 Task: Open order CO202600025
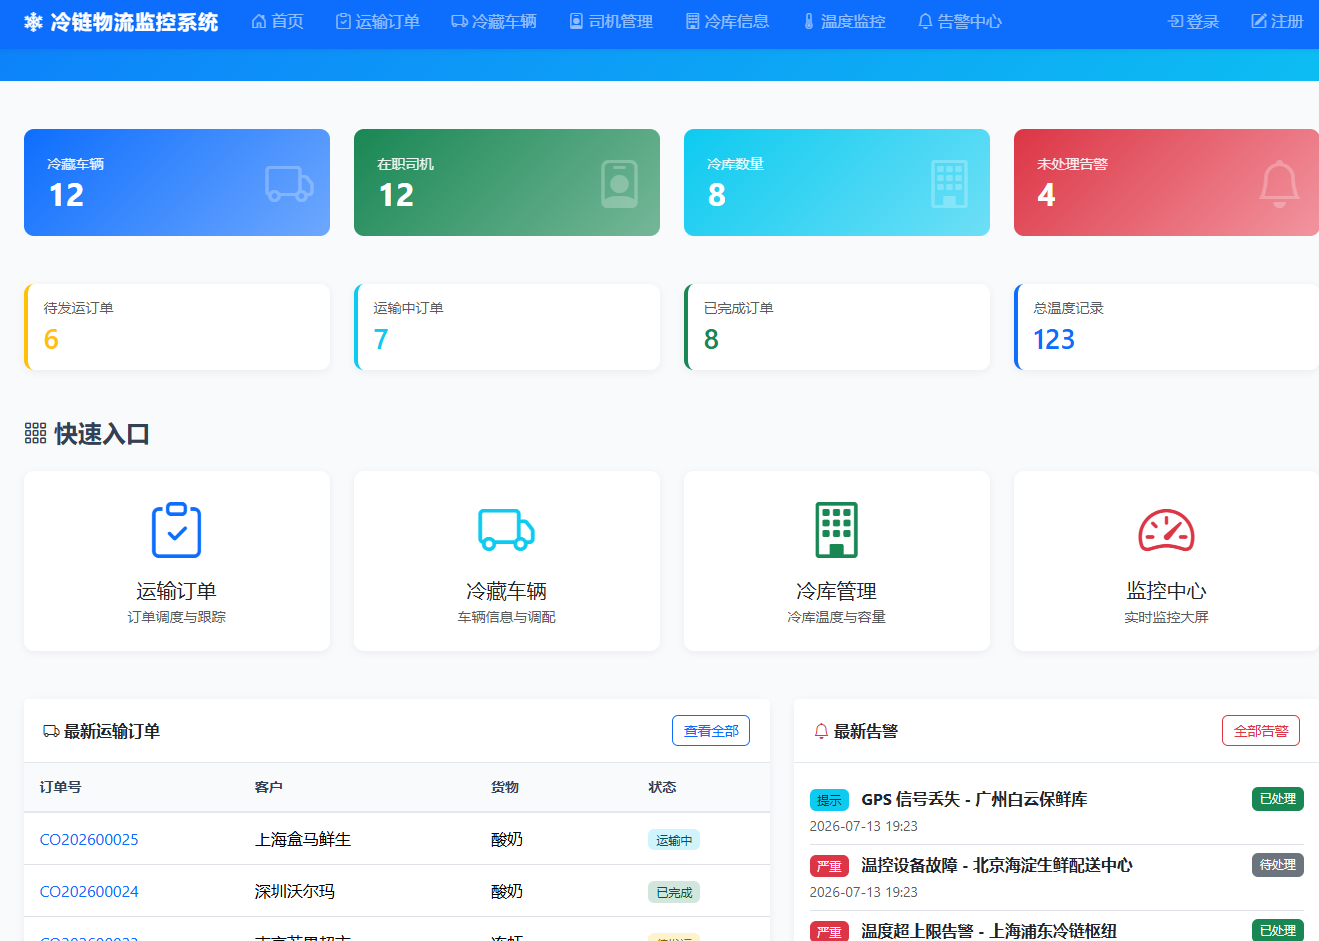click(x=89, y=839)
